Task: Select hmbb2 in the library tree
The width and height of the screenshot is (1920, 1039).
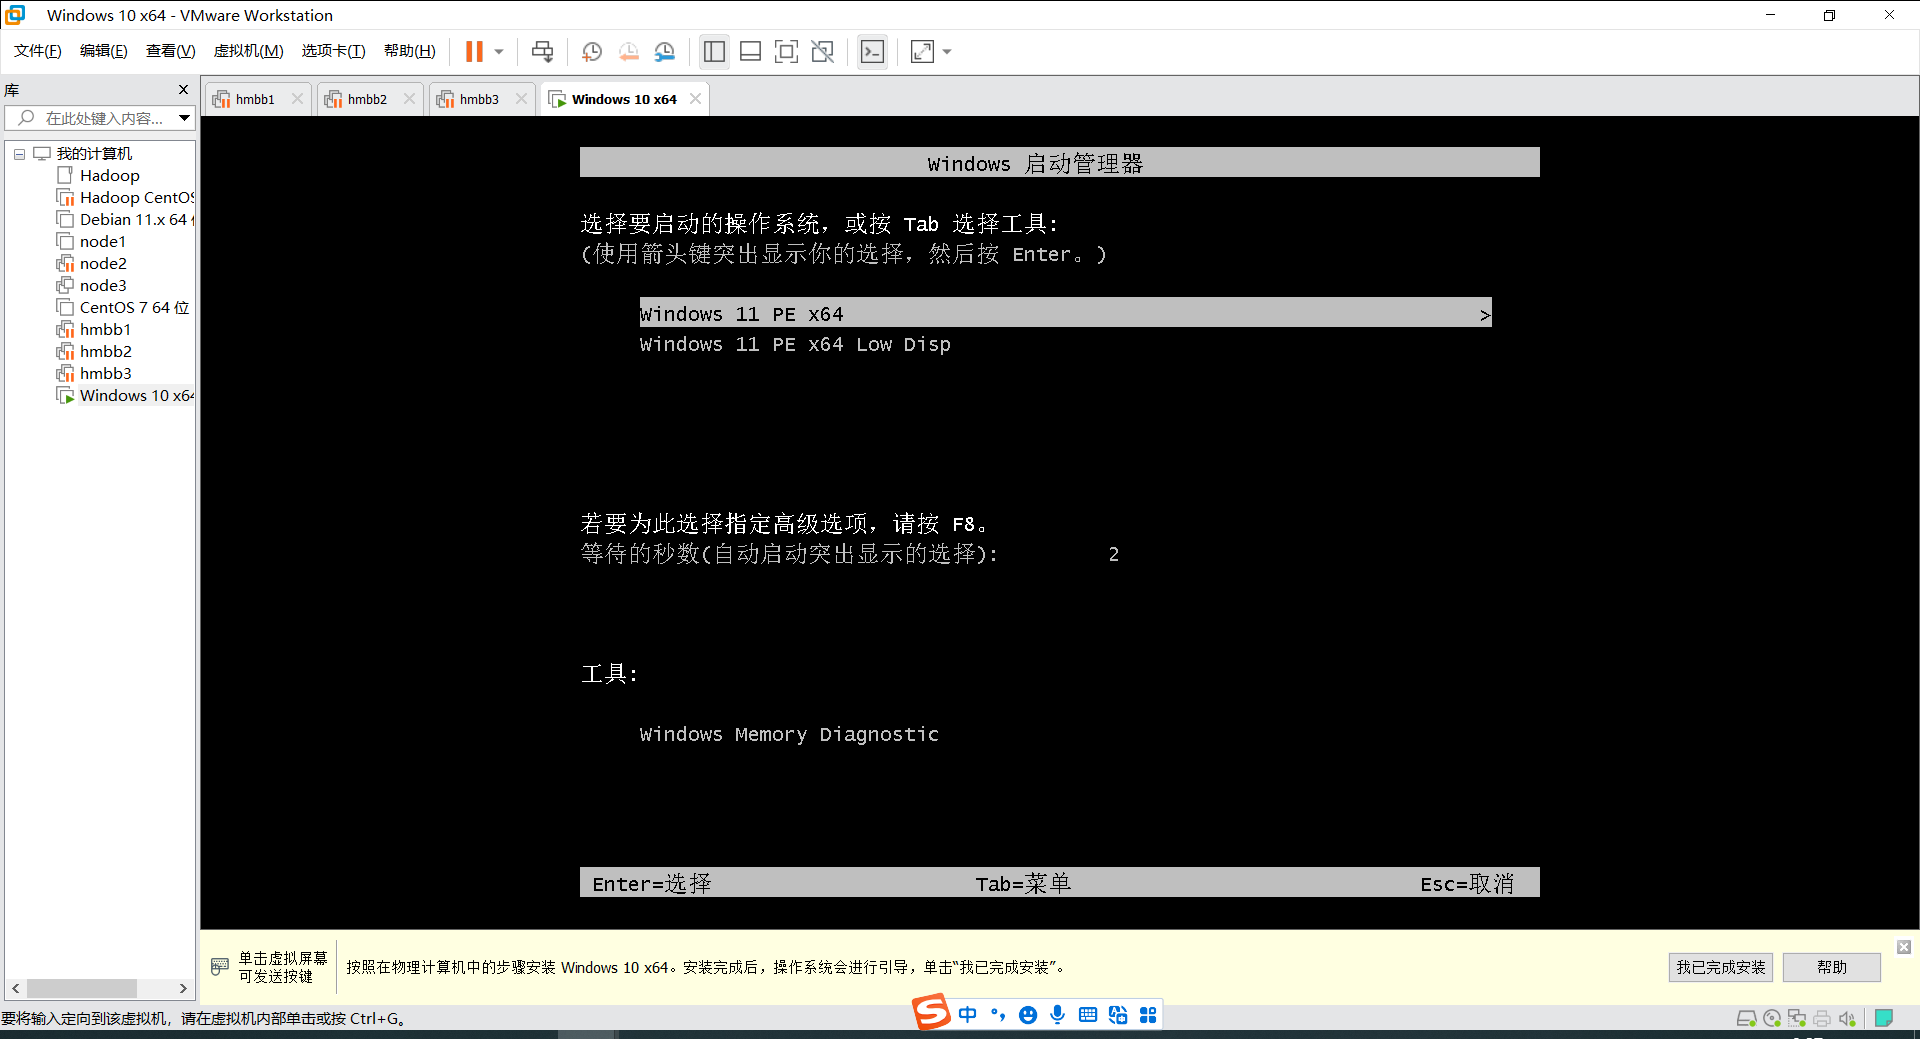Action: [105, 351]
